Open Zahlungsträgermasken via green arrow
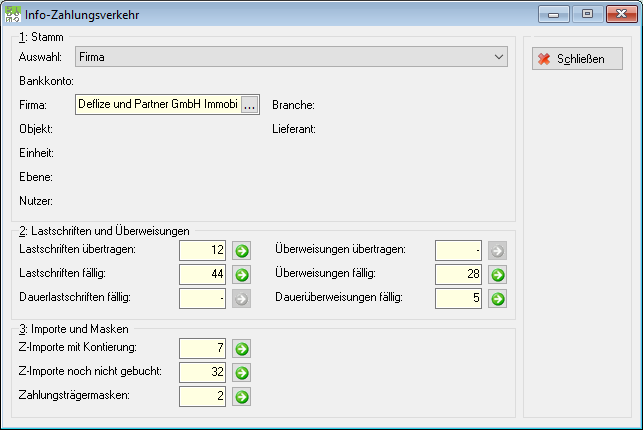 coord(242,397)
